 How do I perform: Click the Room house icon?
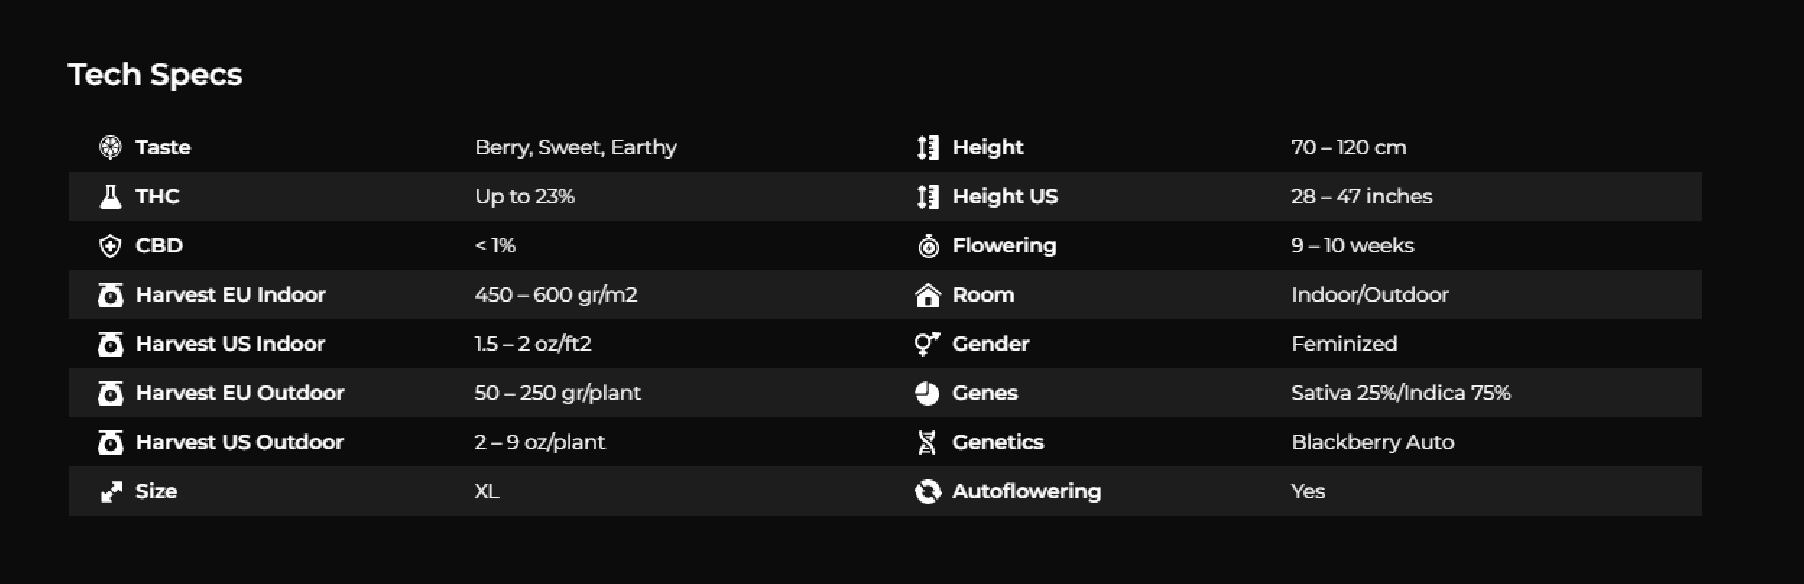tap(928, 294)
